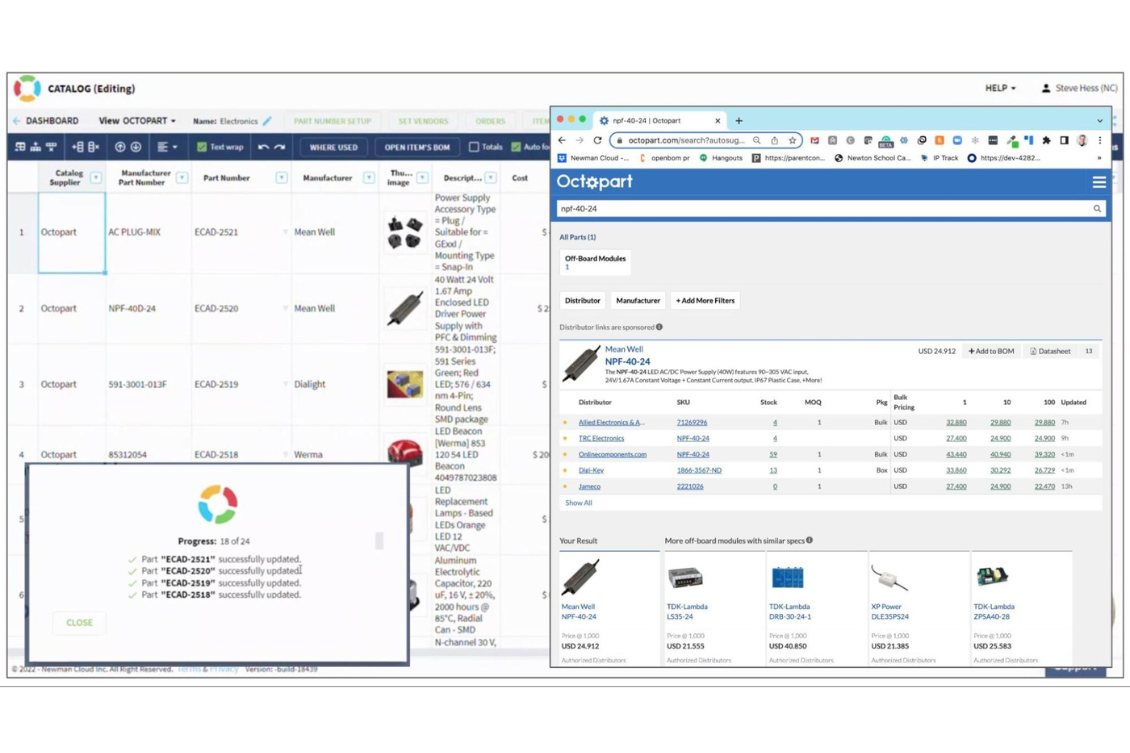The image size is (1130, 753).
Task: Open the text alignment dropdown
Action: pos(167,147)
